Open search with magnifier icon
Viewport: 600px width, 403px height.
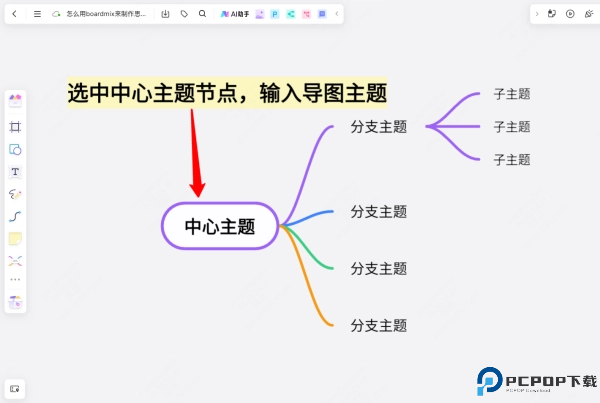coord(202,14)
